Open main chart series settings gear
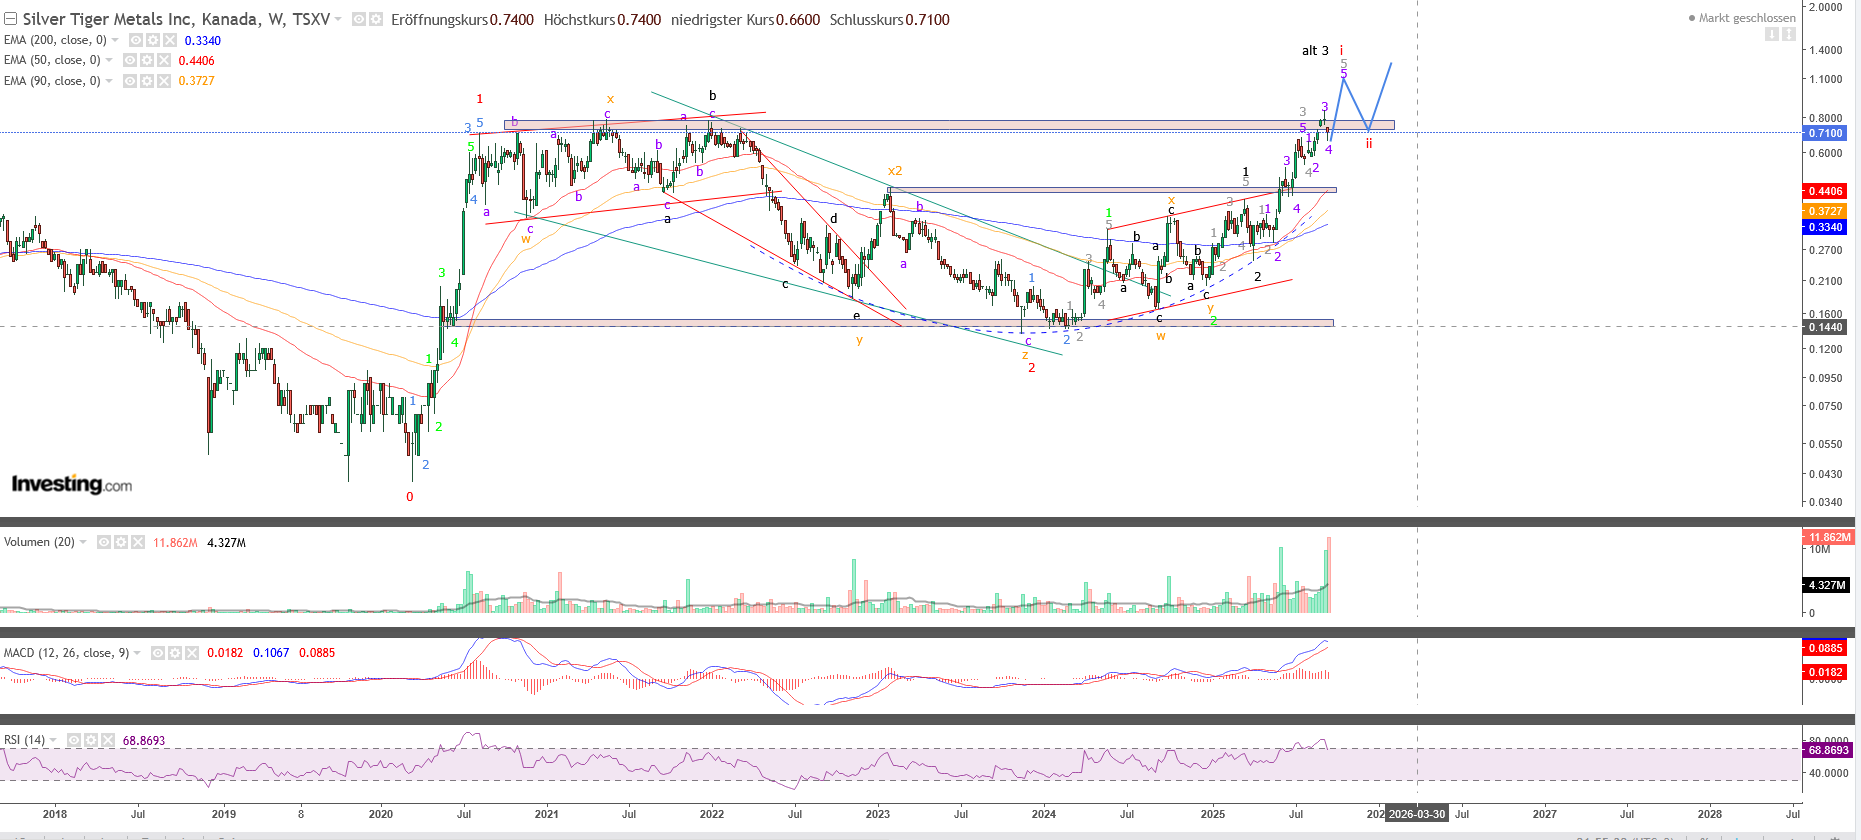1861x840 pixels. (376, 19)
